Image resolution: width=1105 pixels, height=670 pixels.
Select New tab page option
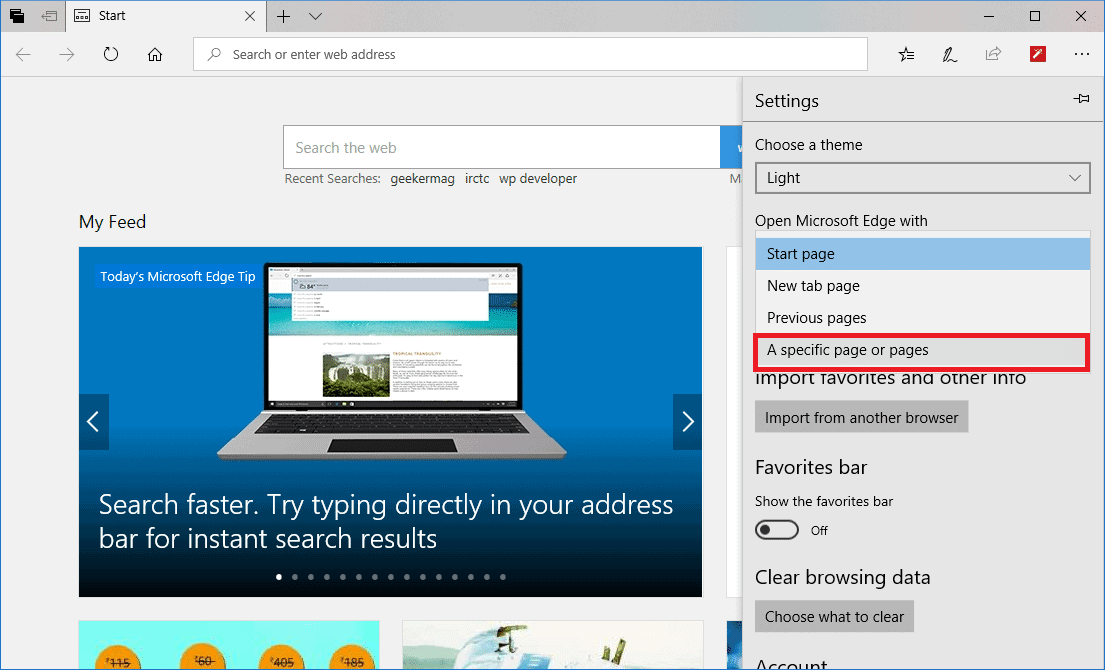click(922, 285)
